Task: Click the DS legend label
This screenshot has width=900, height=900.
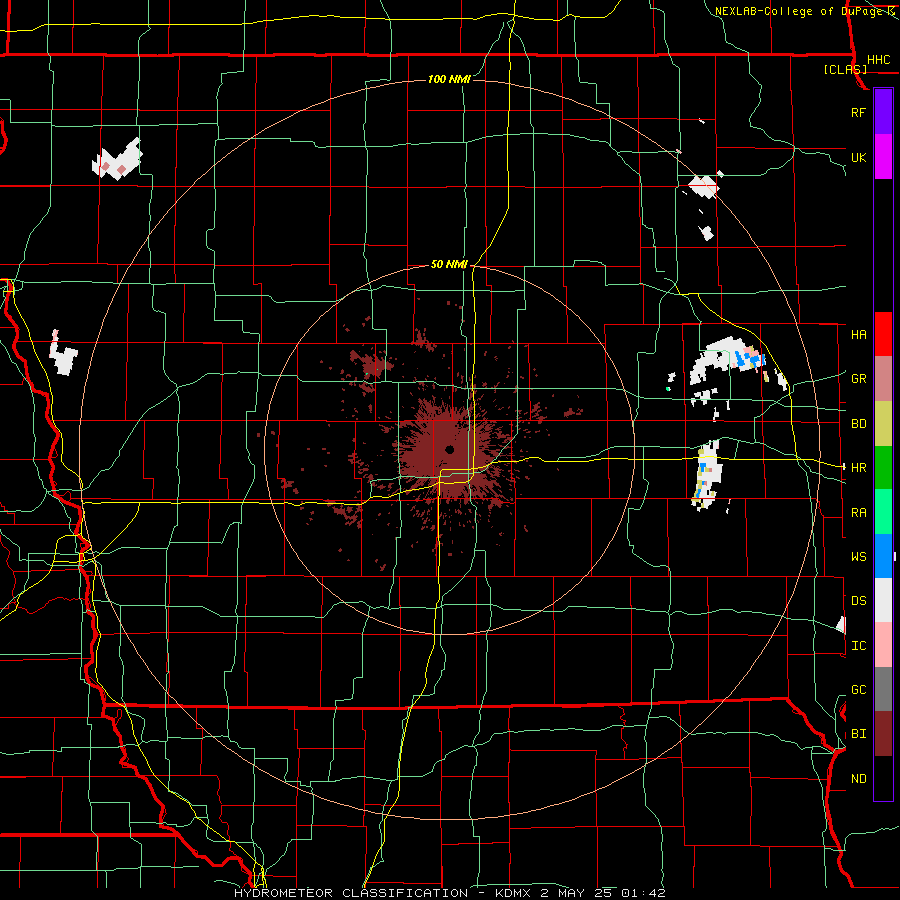Action: coord(859,601)
